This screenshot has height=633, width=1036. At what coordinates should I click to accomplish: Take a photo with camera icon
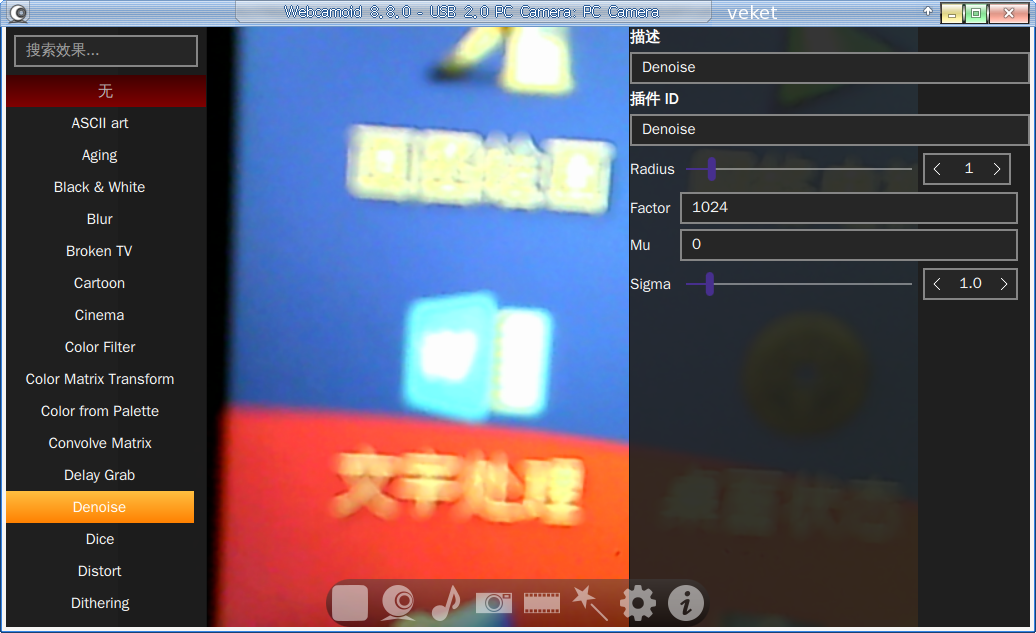(494, 603)
